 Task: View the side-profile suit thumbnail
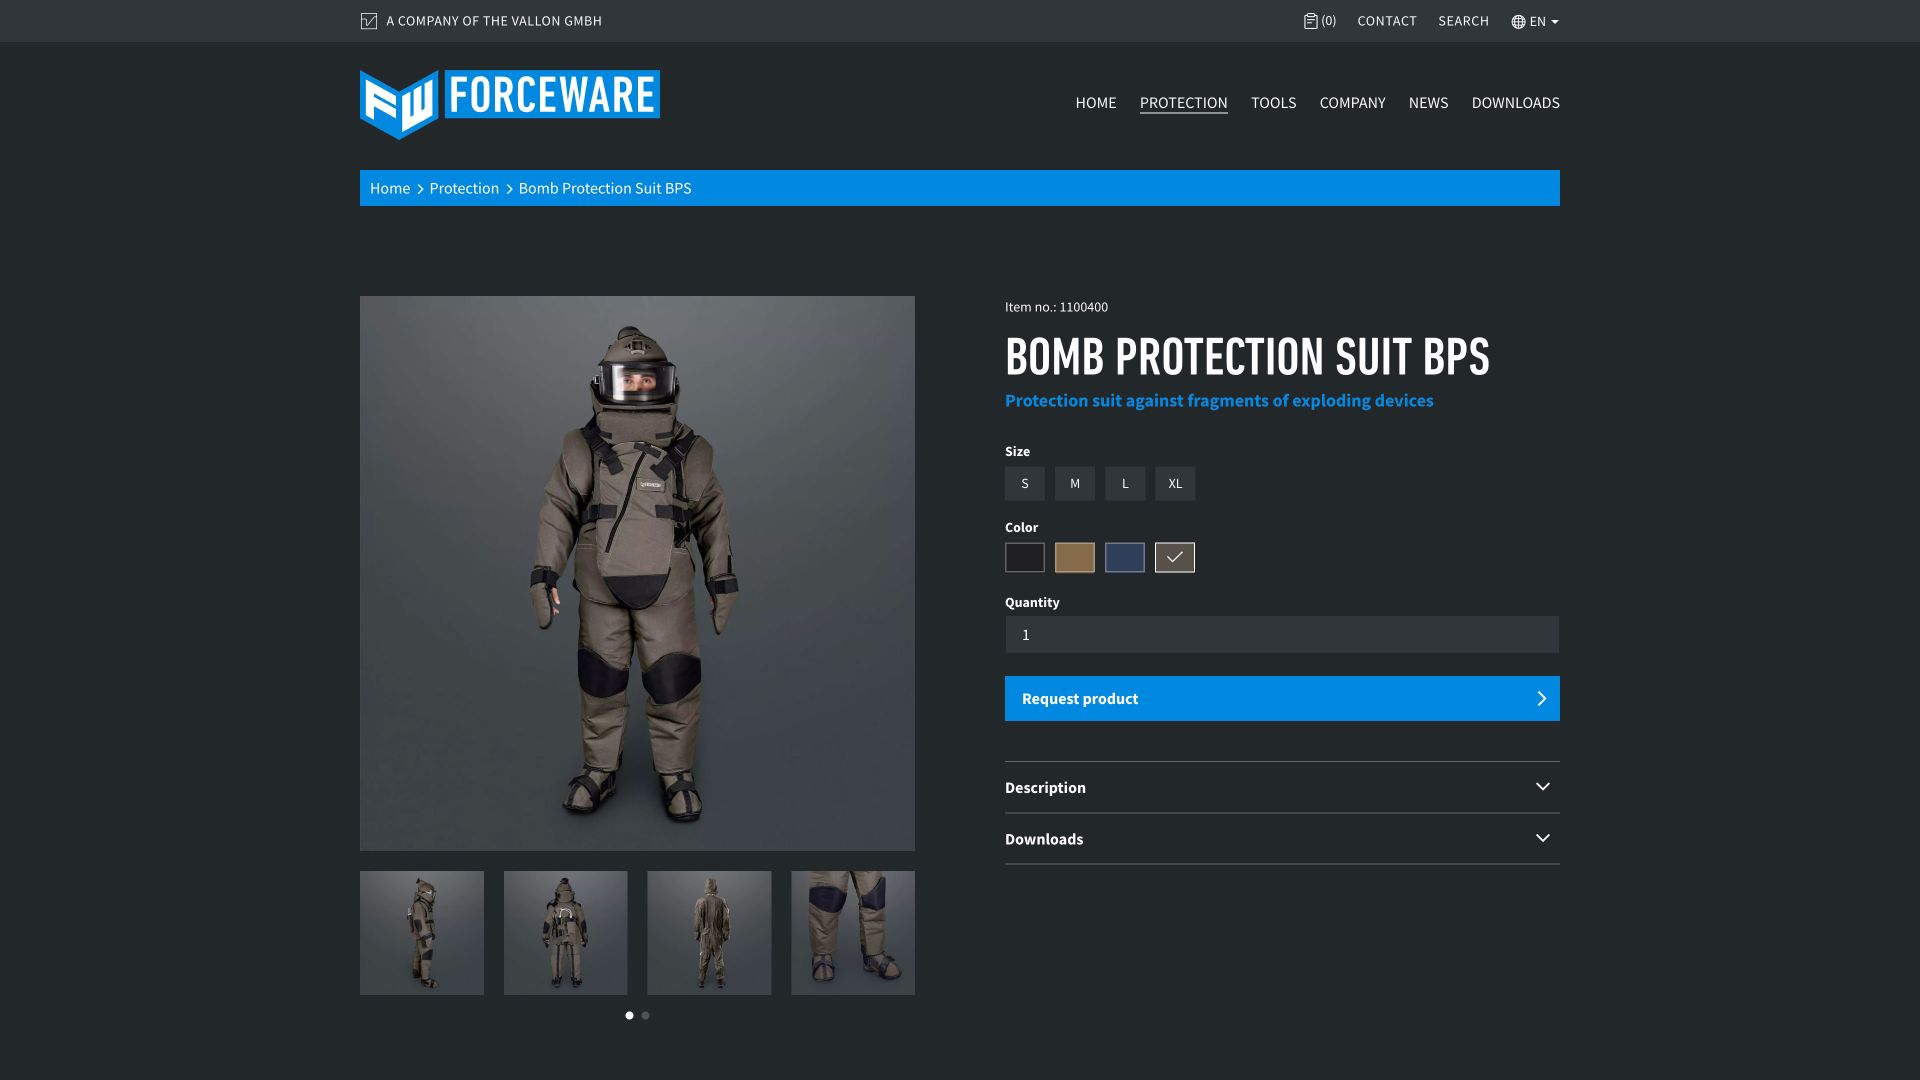point(422,933)
